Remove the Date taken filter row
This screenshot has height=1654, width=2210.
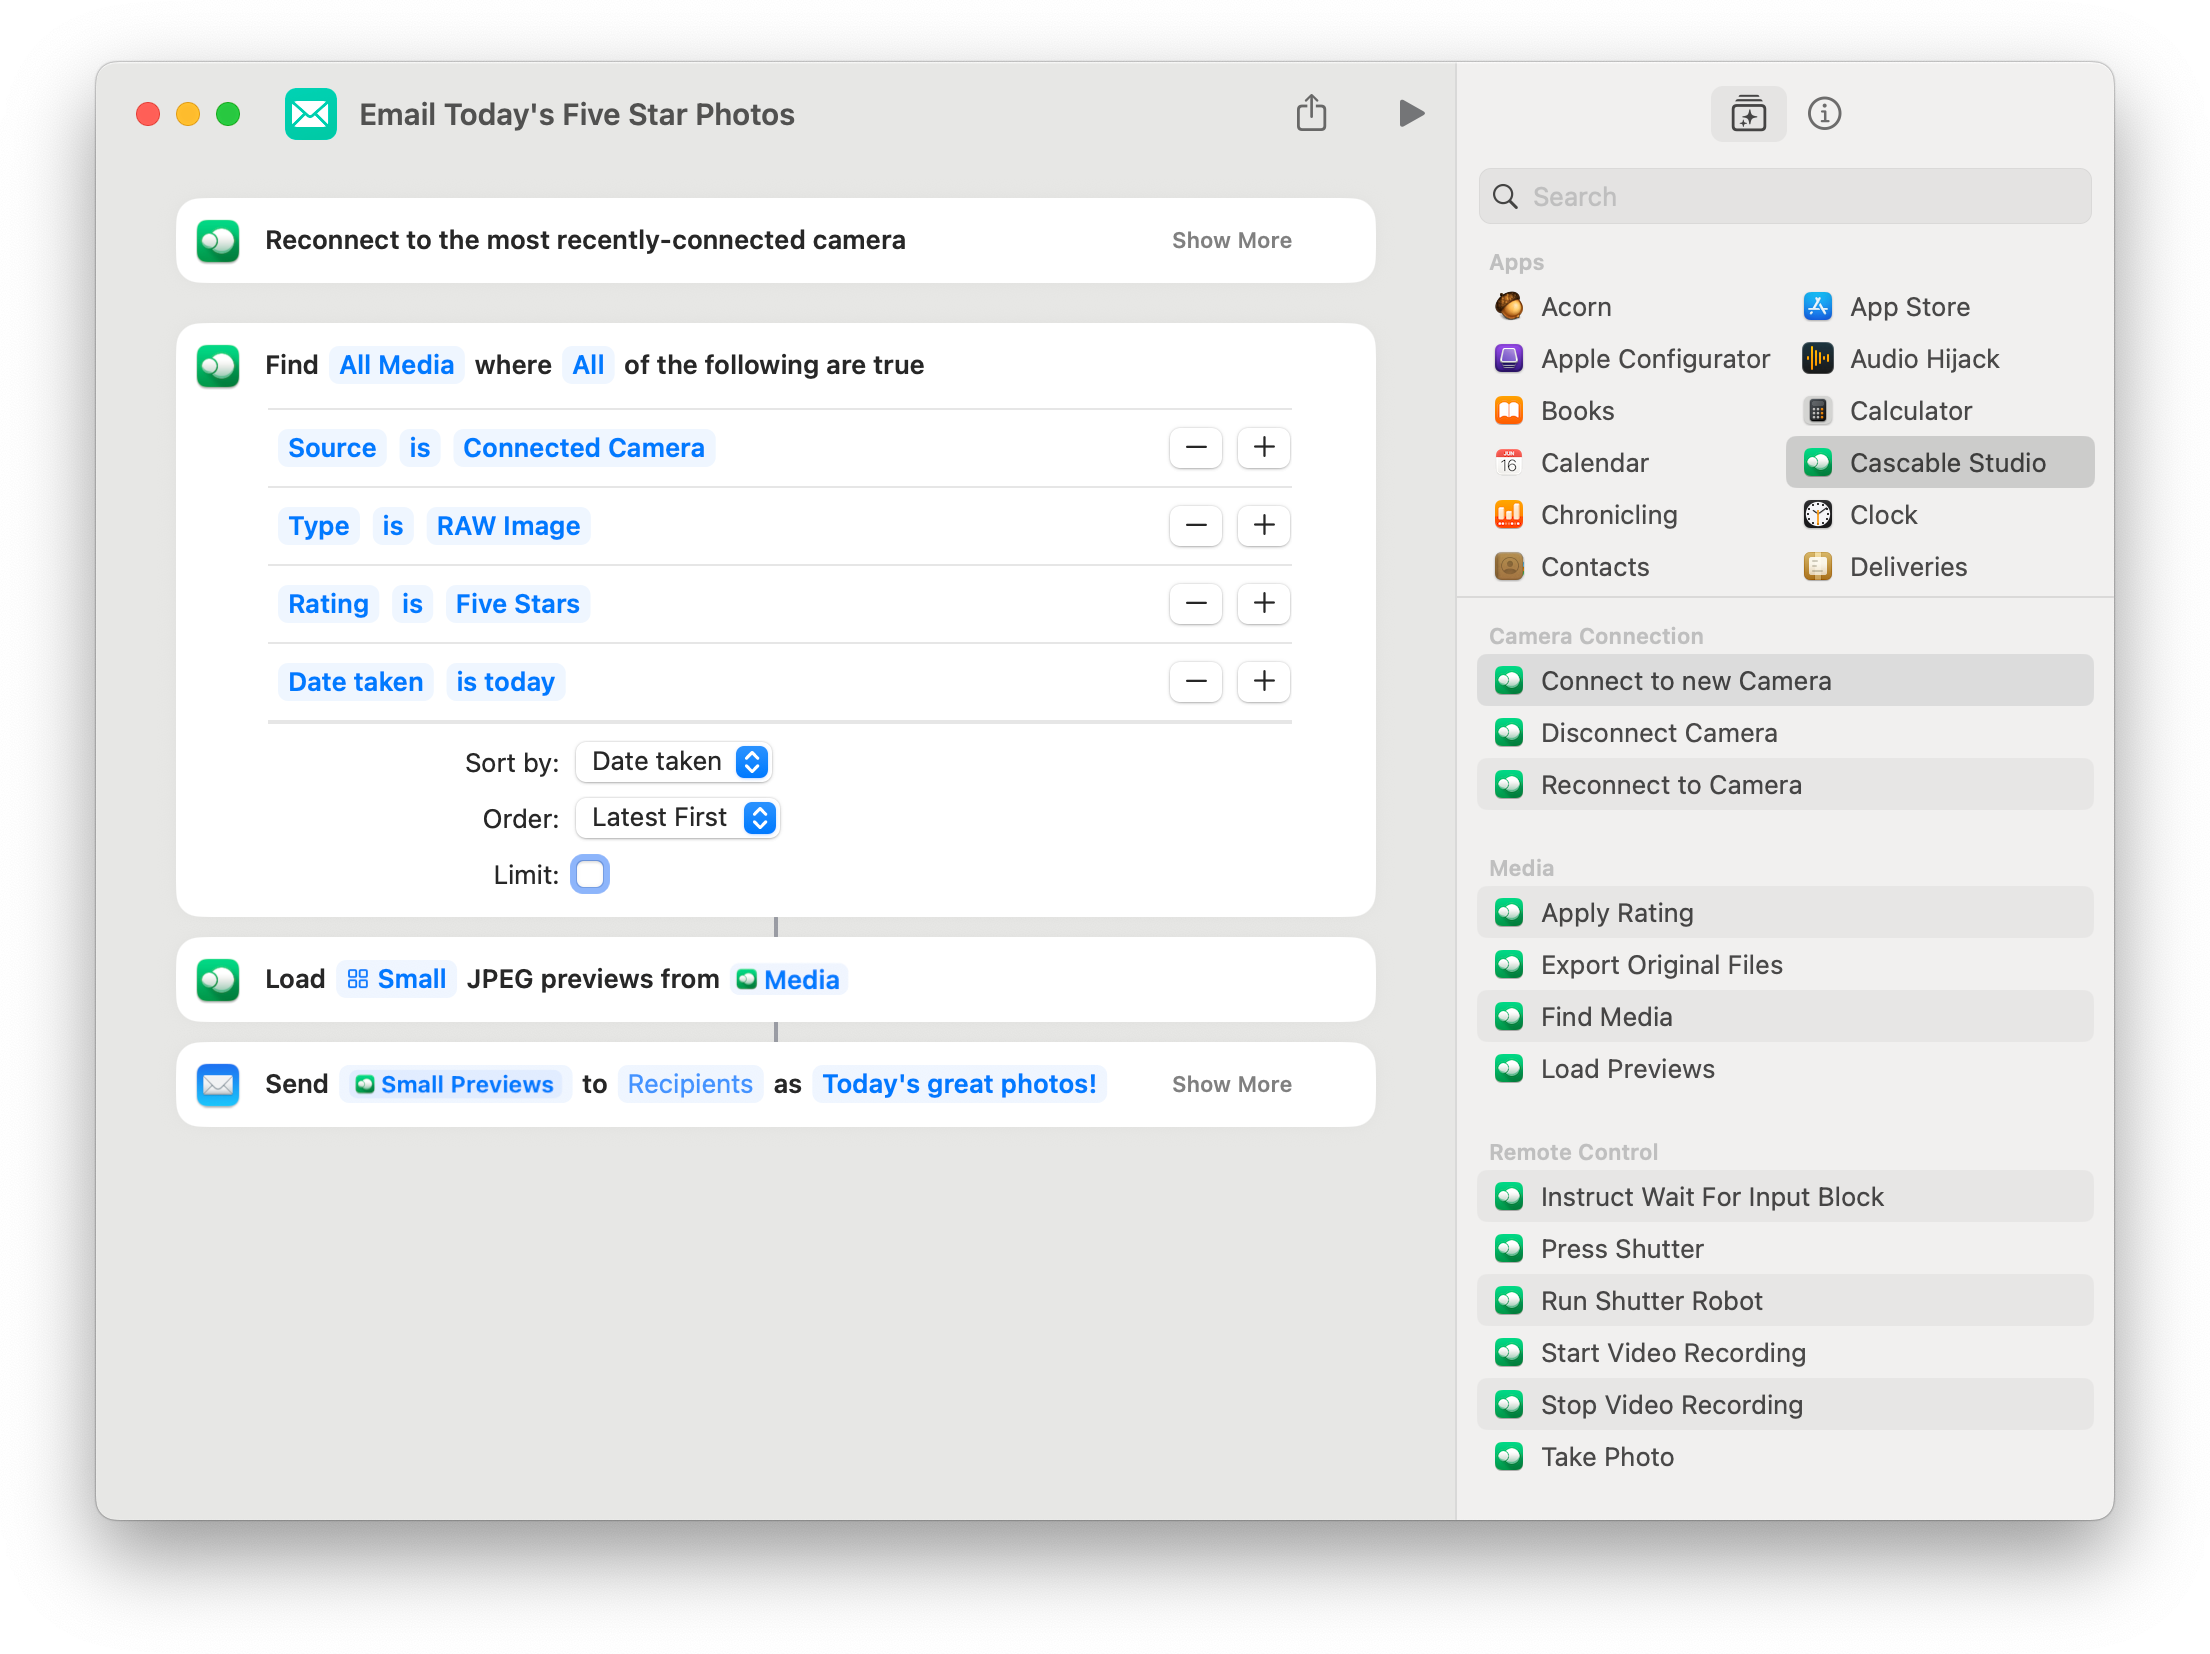(1196, 681)
